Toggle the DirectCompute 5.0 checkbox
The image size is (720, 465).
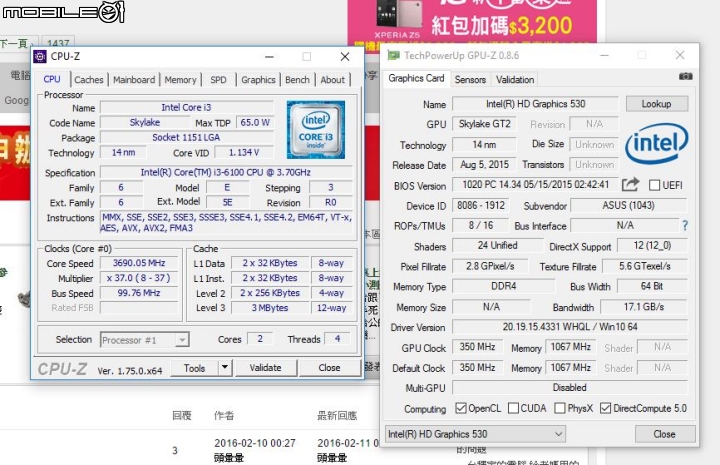click(606, 408)
